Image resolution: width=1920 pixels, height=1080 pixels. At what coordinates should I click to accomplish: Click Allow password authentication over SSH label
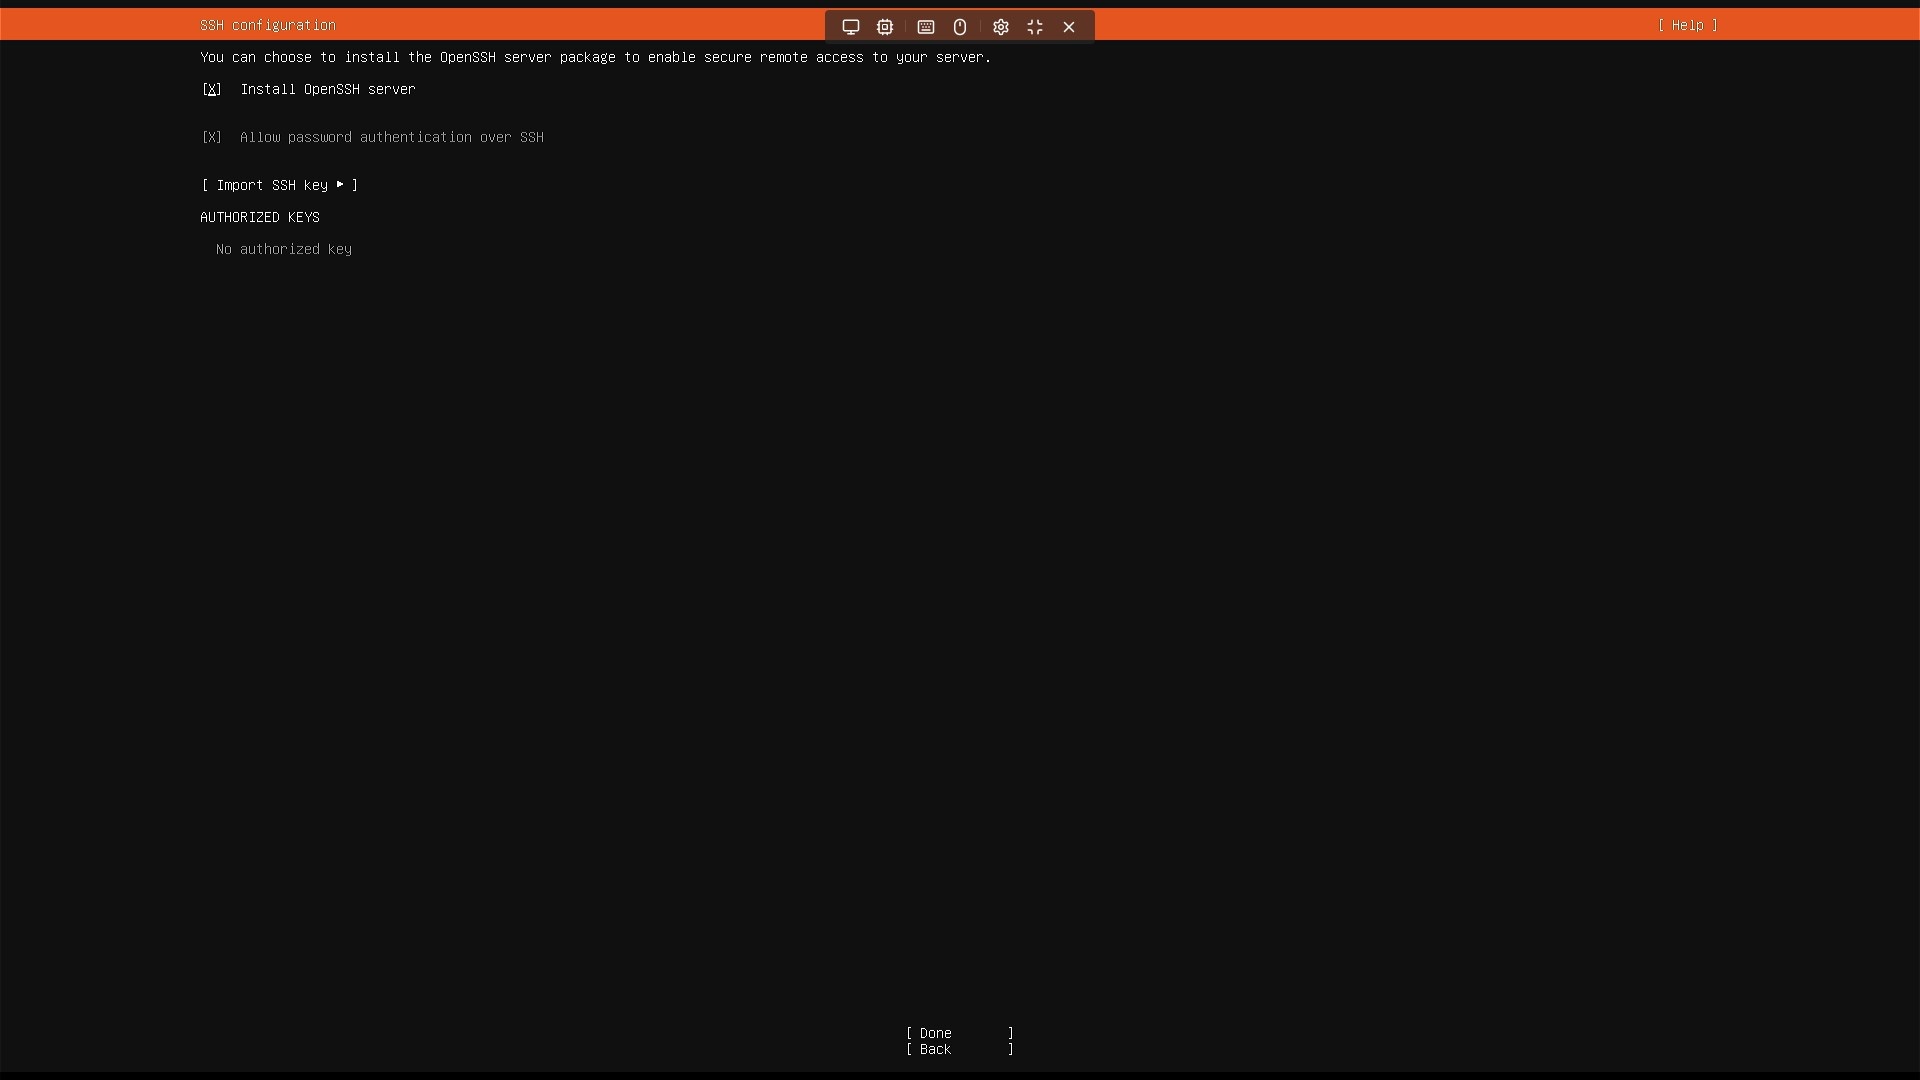coord(392,137)
